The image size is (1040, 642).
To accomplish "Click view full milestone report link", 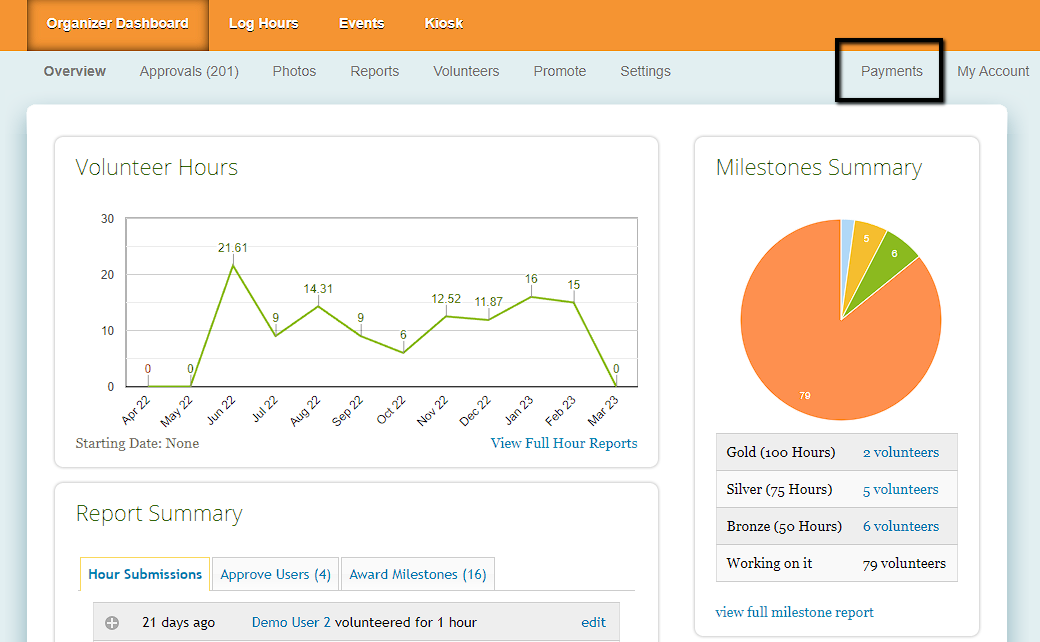I will (794, 612).
